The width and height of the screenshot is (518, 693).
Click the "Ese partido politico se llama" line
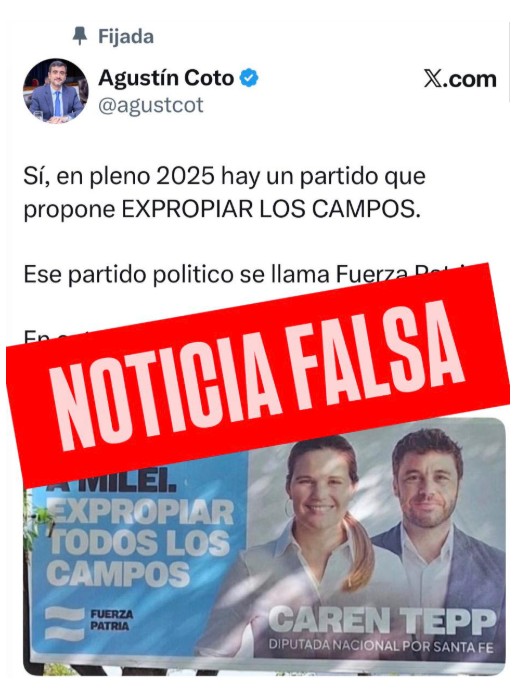(x=177, y=274)
